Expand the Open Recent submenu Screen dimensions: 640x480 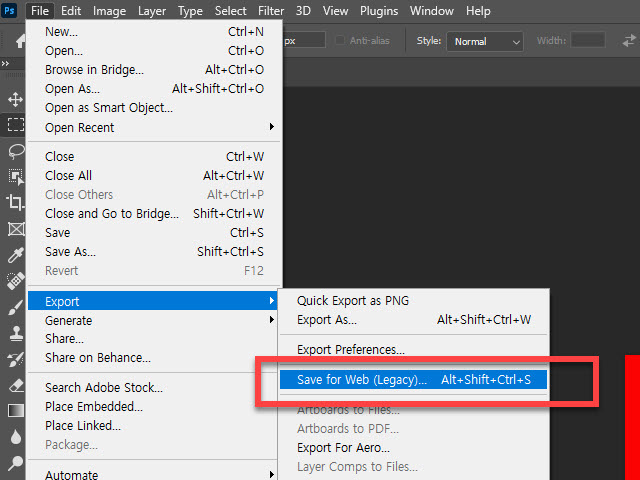(x=154, y=127)
